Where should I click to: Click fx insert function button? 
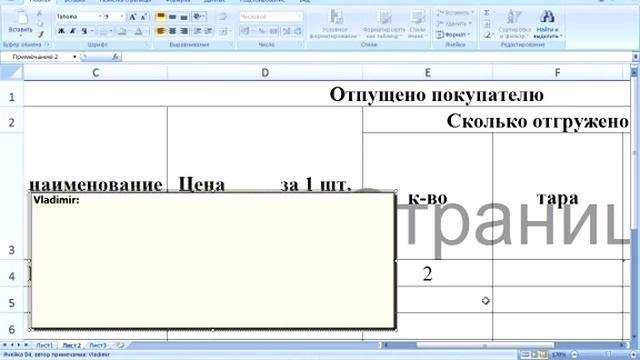pyautogui.click(x=115, y=57)
